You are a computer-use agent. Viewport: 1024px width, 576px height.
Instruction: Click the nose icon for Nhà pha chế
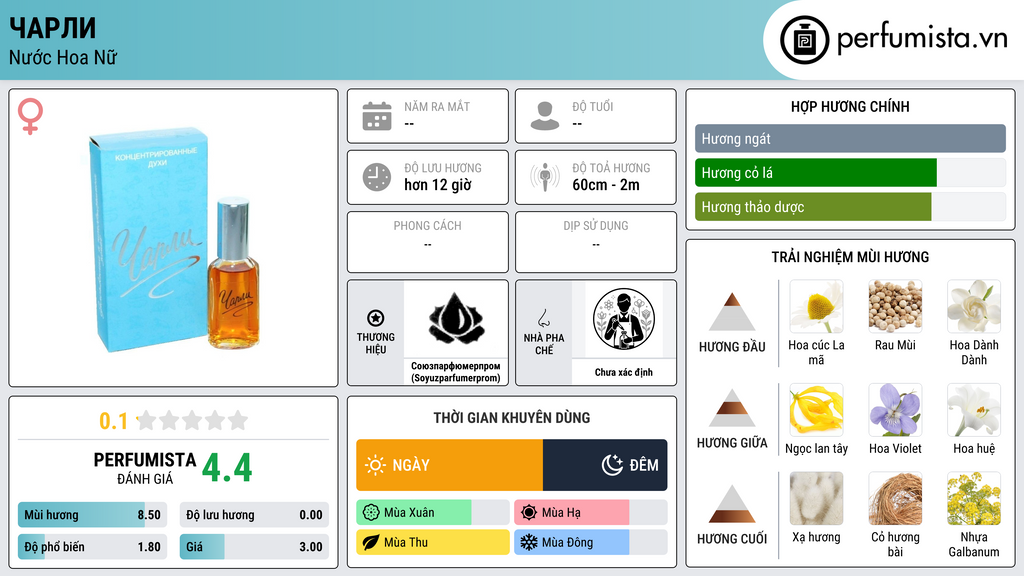(x=543, y=318)
